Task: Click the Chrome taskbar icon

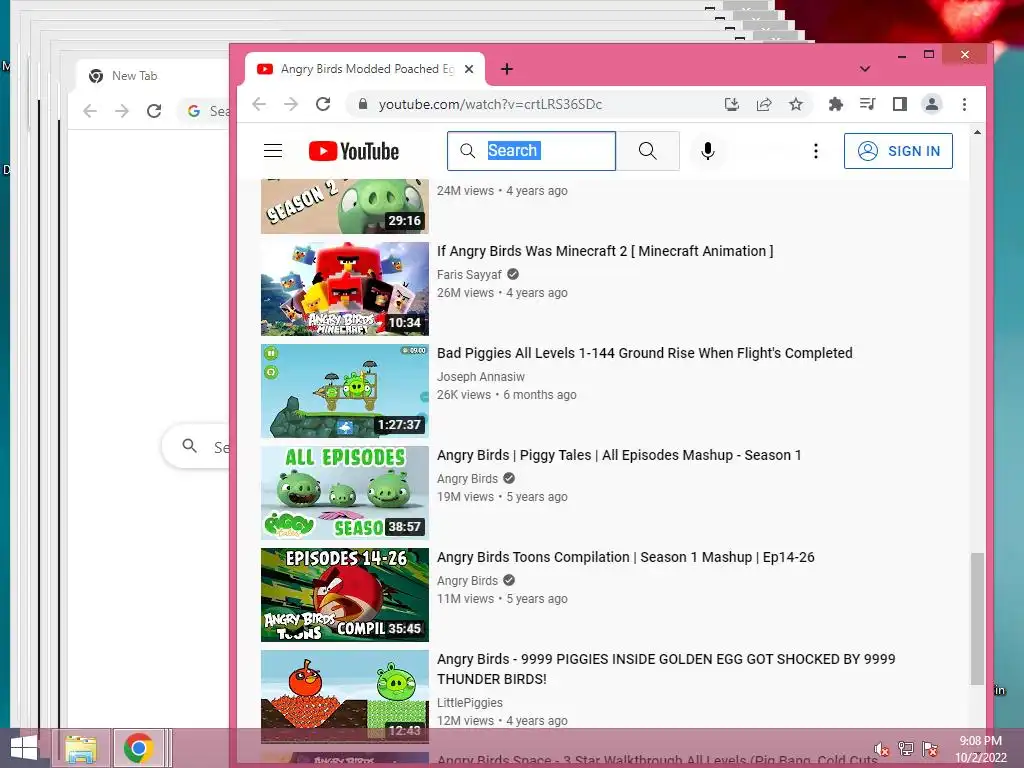Action: (138, 748)
